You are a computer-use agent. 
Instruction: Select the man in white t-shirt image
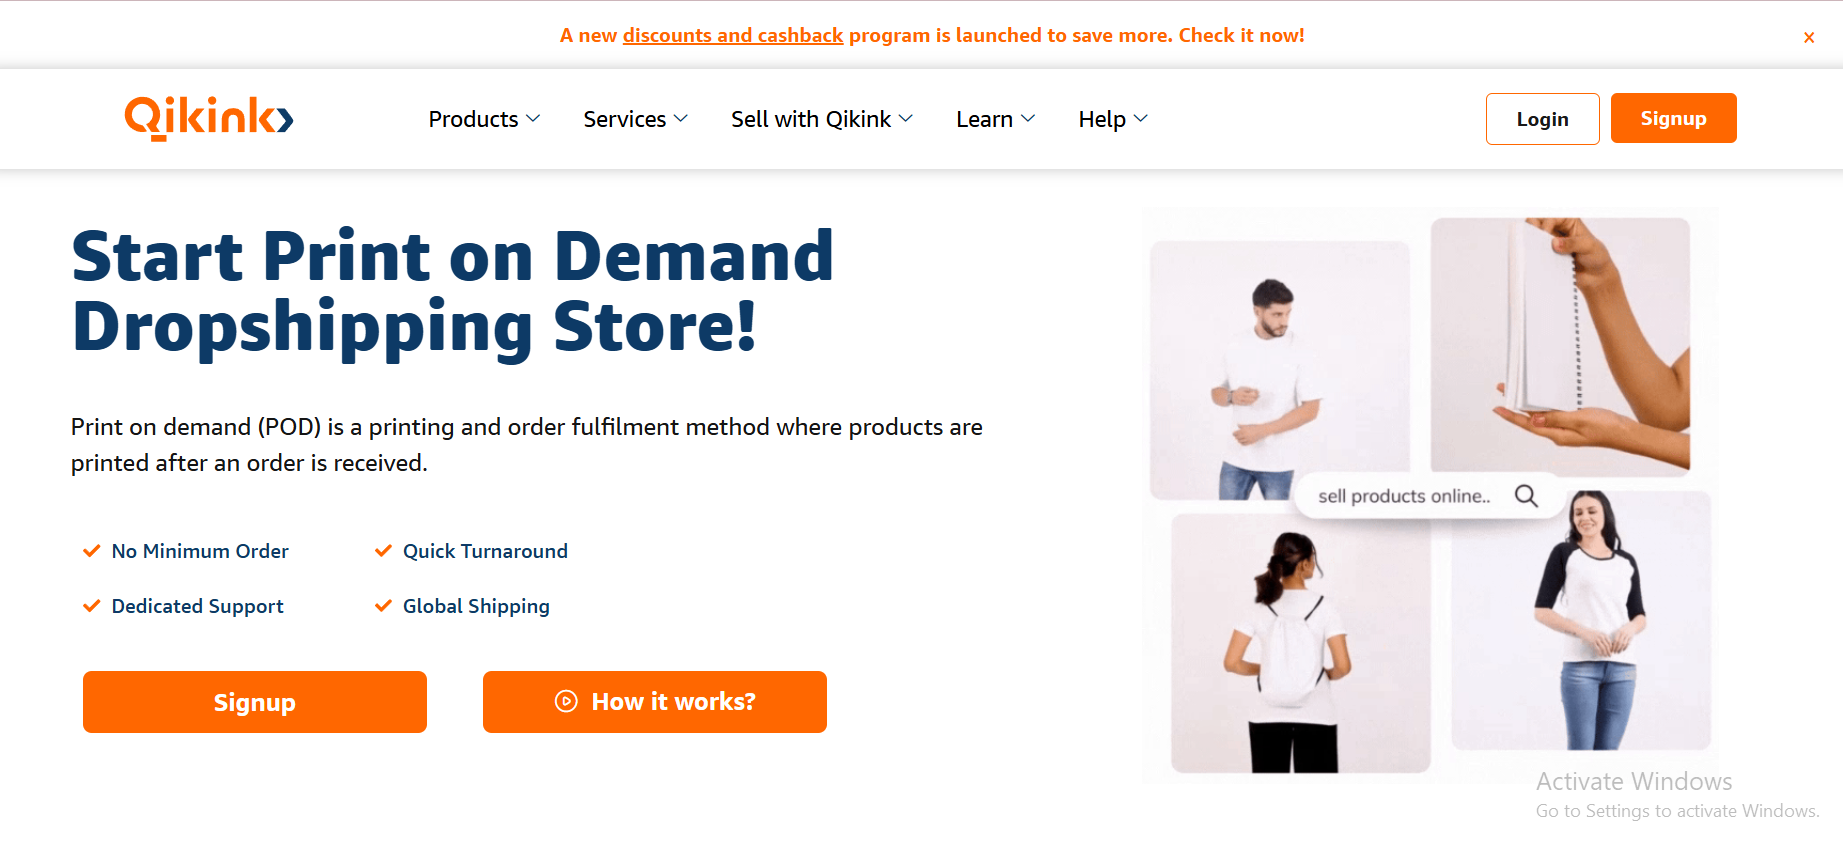click(x=1279, y=370)
